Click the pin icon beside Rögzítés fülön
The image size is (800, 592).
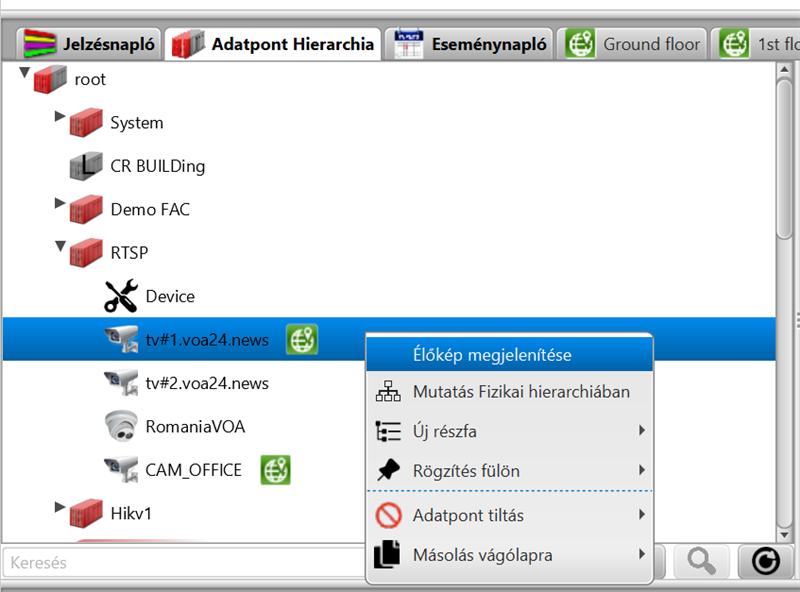pos(388,470)
